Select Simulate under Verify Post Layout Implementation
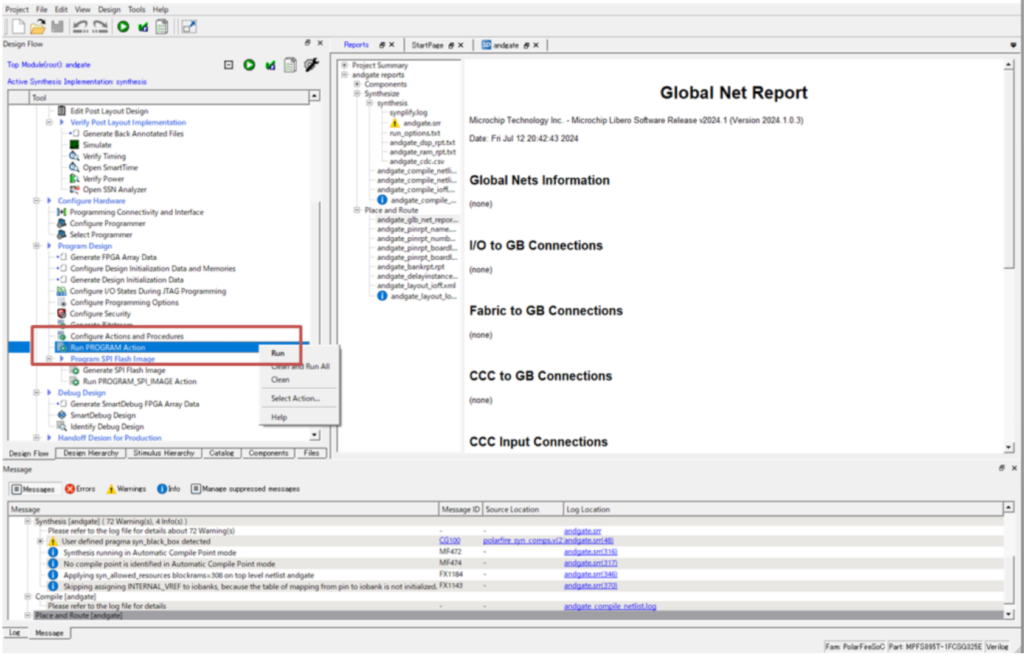The height and width of the screenshot is (655, 1024). pos(97,145)
